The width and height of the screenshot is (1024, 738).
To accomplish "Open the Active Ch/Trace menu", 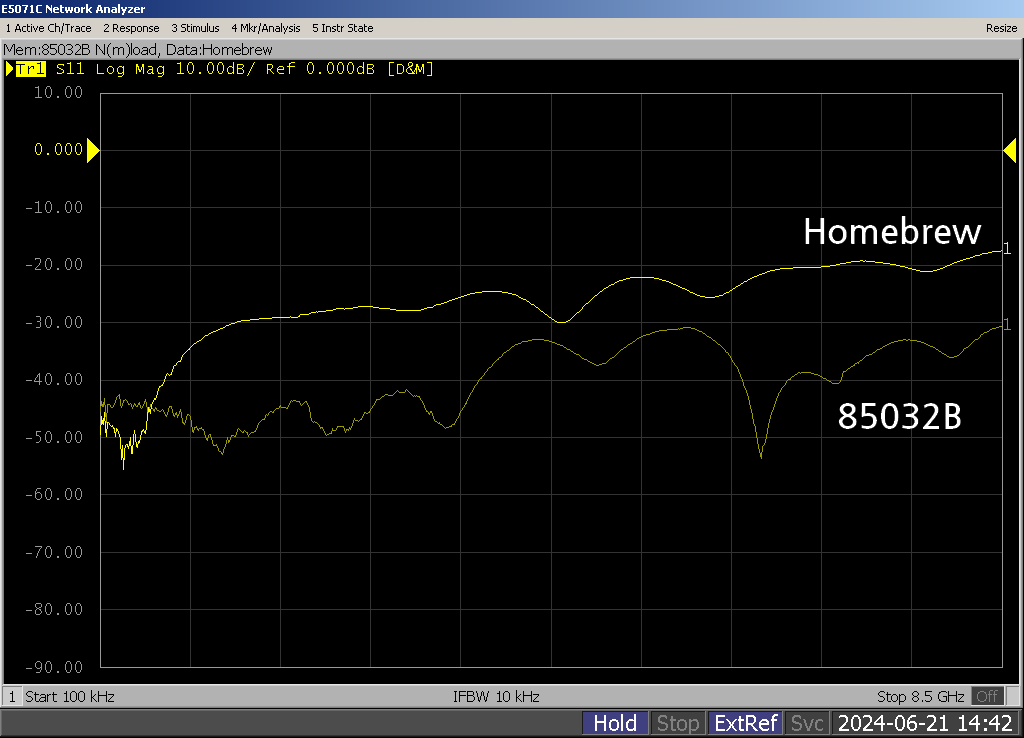I will pos(48,28).
